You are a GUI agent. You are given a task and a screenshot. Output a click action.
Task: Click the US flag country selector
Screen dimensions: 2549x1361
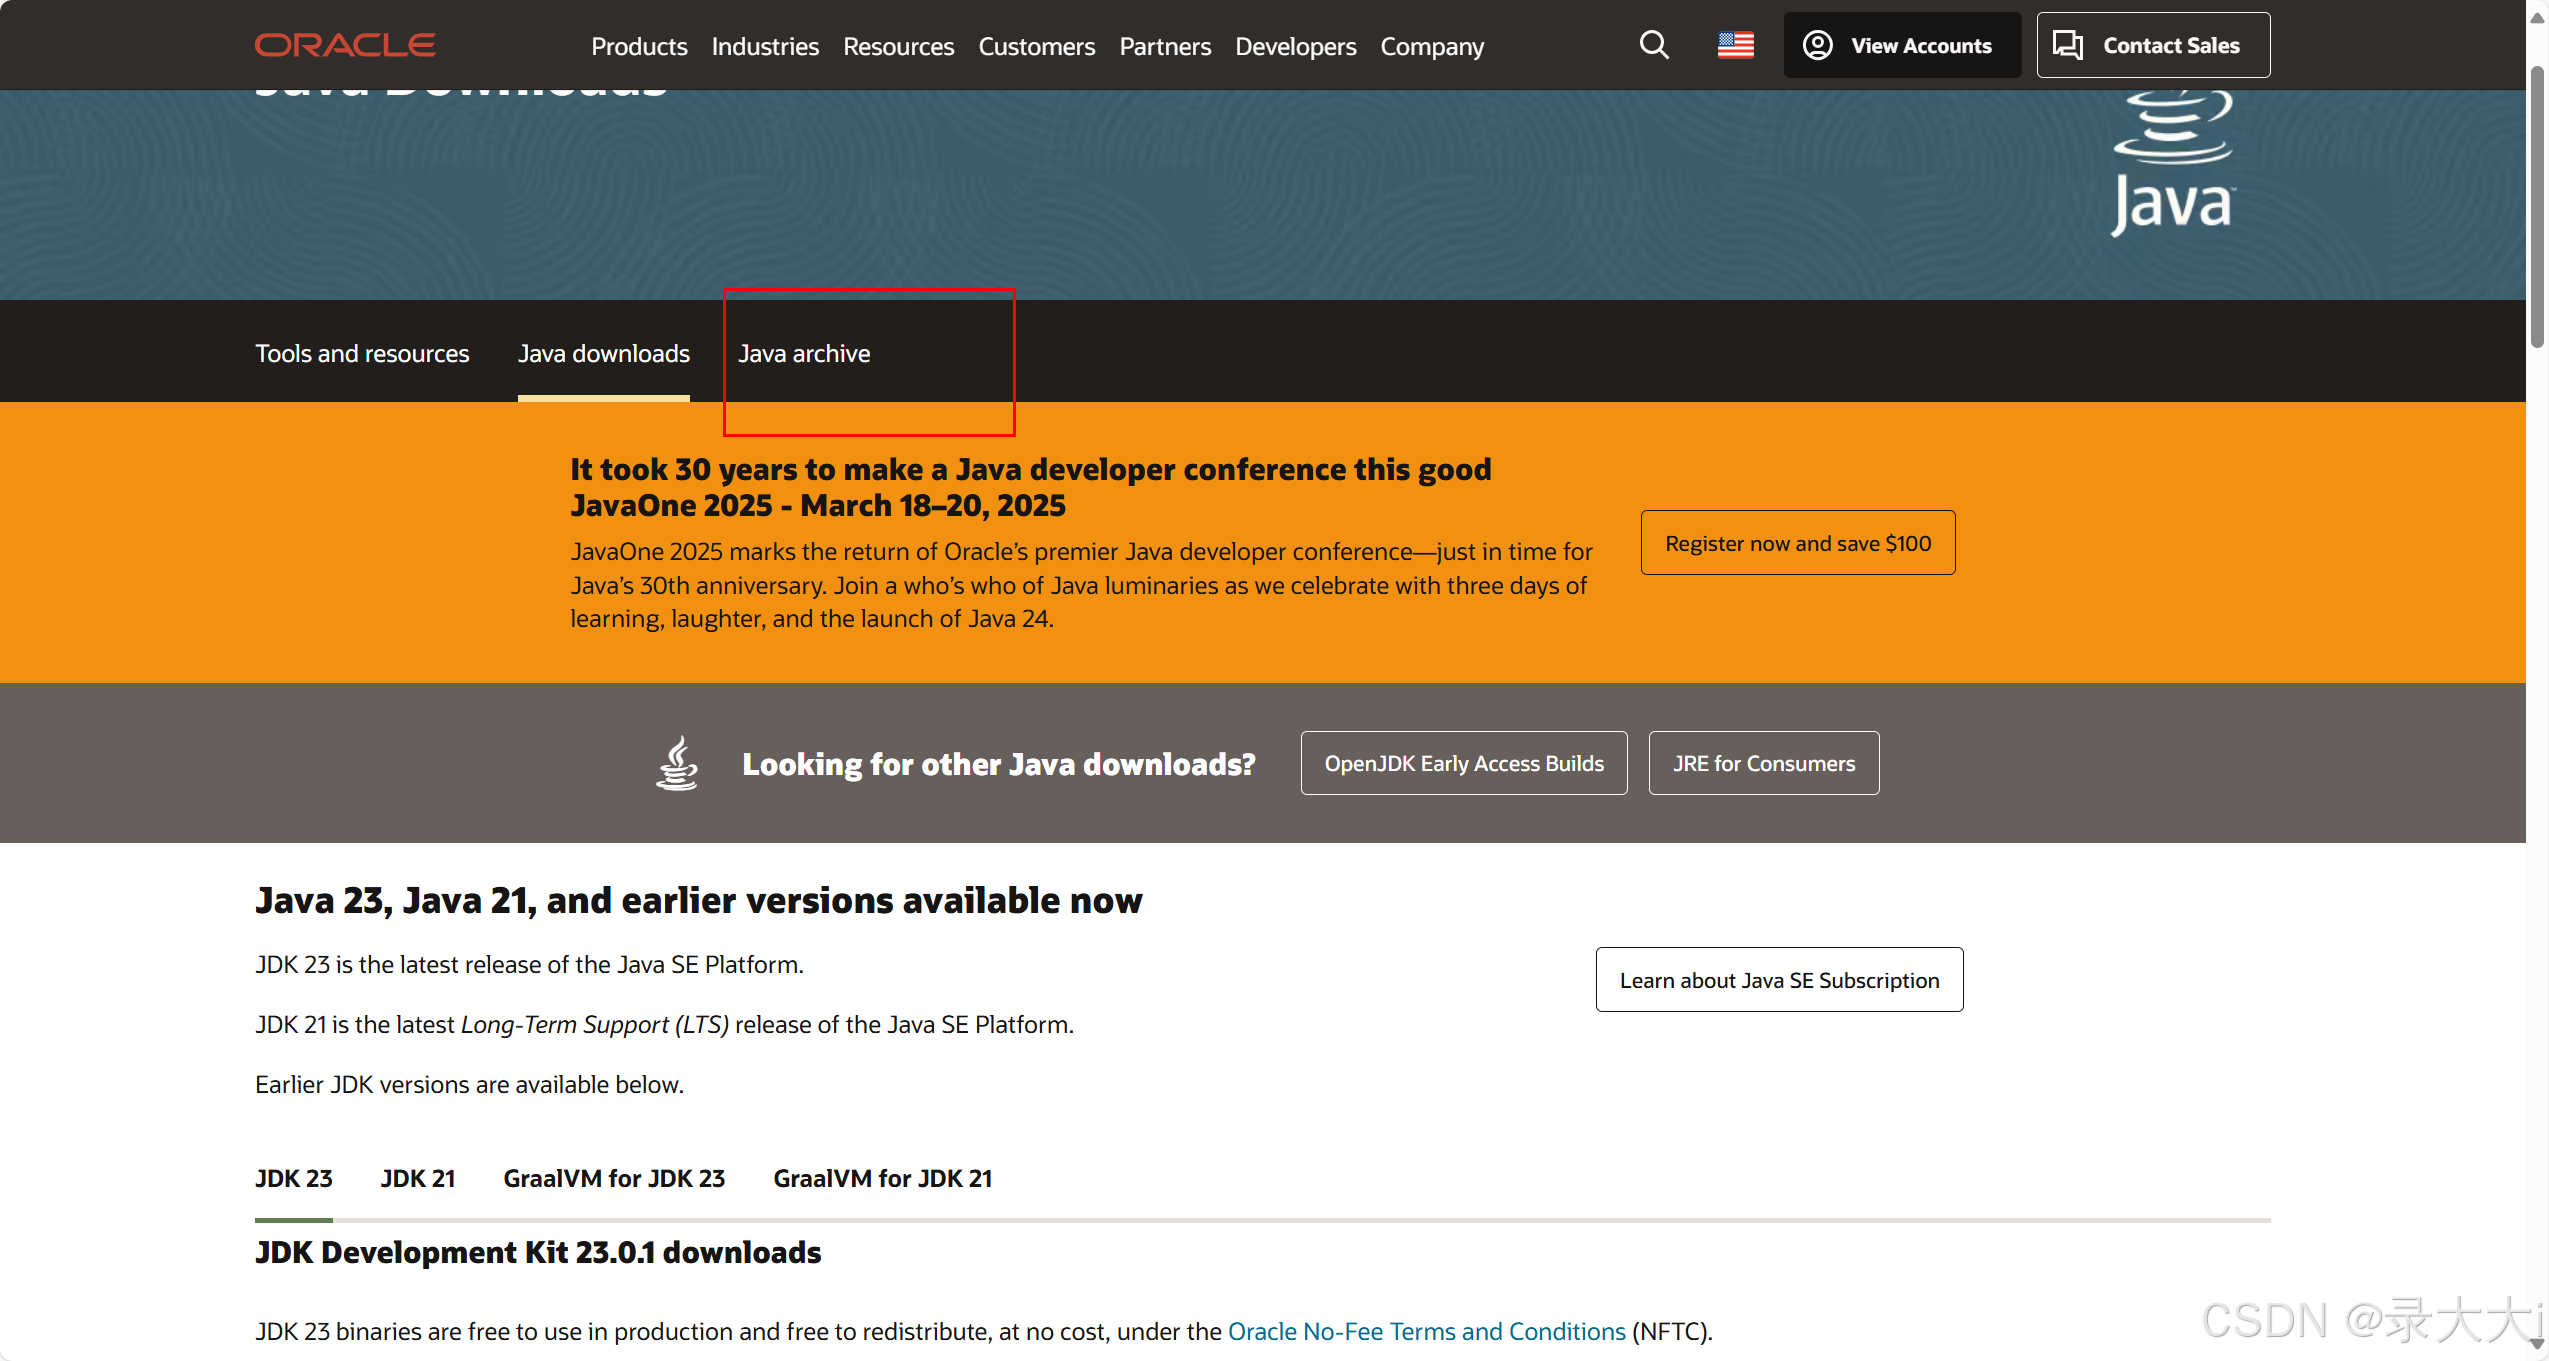pos(1735,45)
